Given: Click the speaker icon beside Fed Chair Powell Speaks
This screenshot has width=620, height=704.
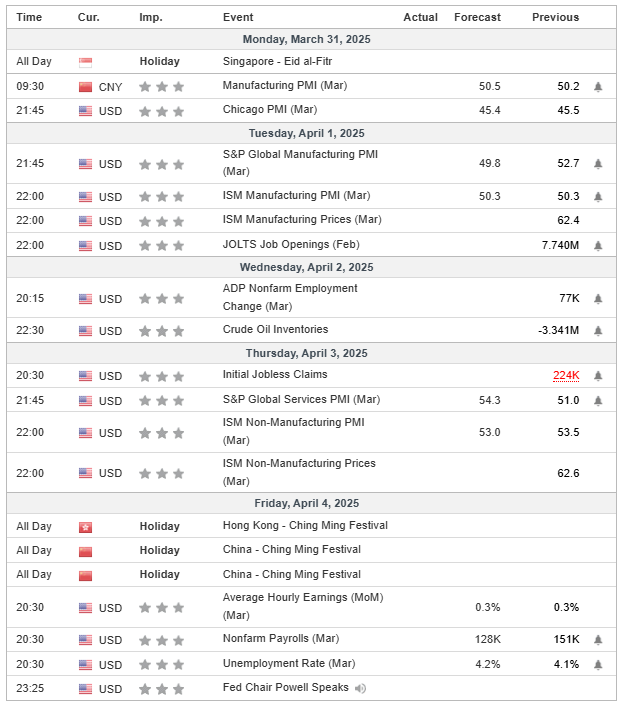Looking at the screenshot, I should coord(361,688).
